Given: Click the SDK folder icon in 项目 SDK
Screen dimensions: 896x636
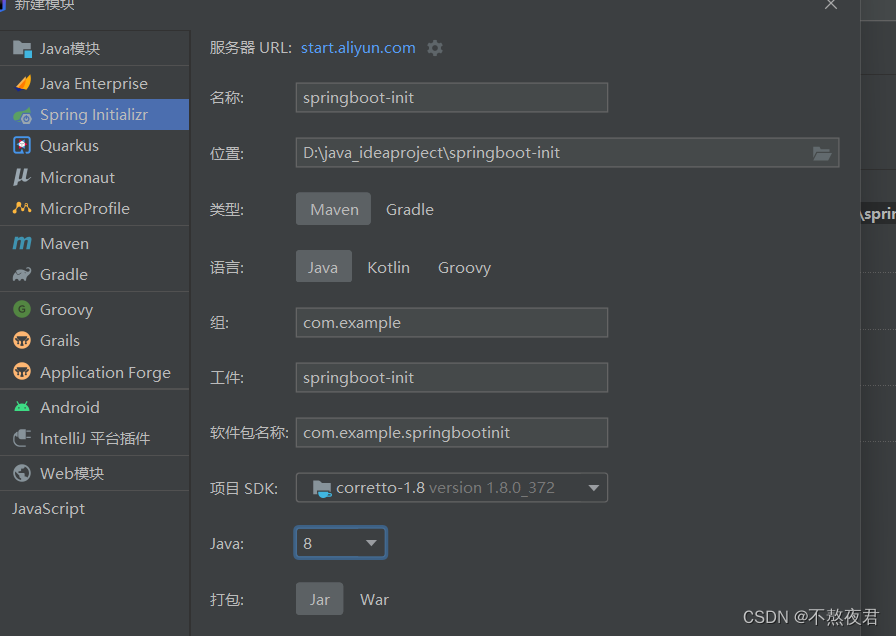Looking at the screenshot, I should tap(322, 489).
